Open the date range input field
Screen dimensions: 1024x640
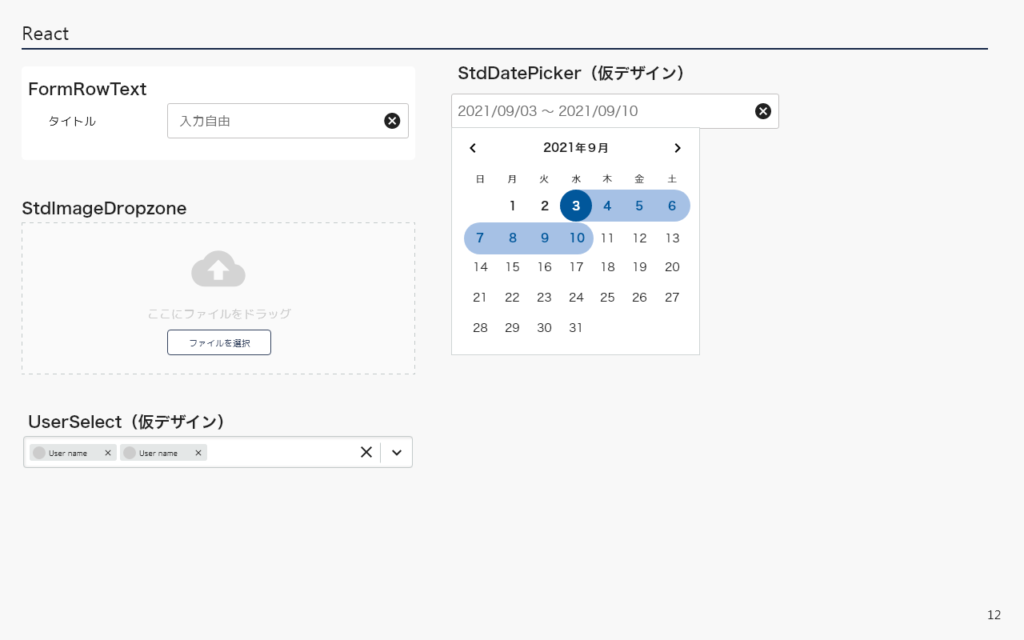point(600,111)
